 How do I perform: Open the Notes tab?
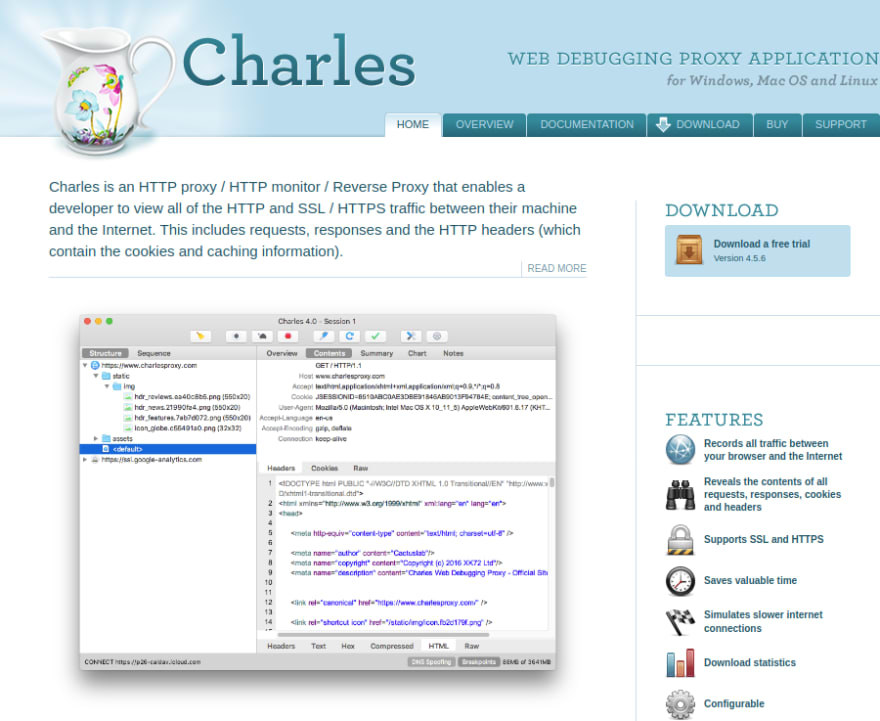453,353
